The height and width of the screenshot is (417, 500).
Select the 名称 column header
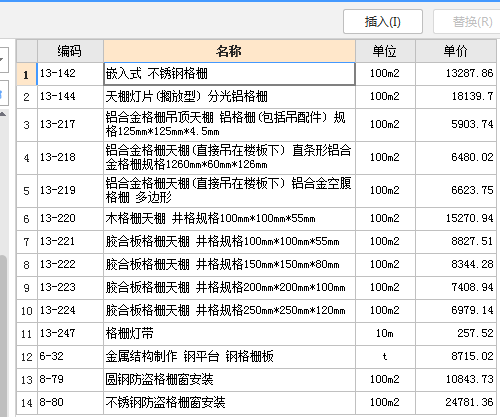(x=229, y=51)
